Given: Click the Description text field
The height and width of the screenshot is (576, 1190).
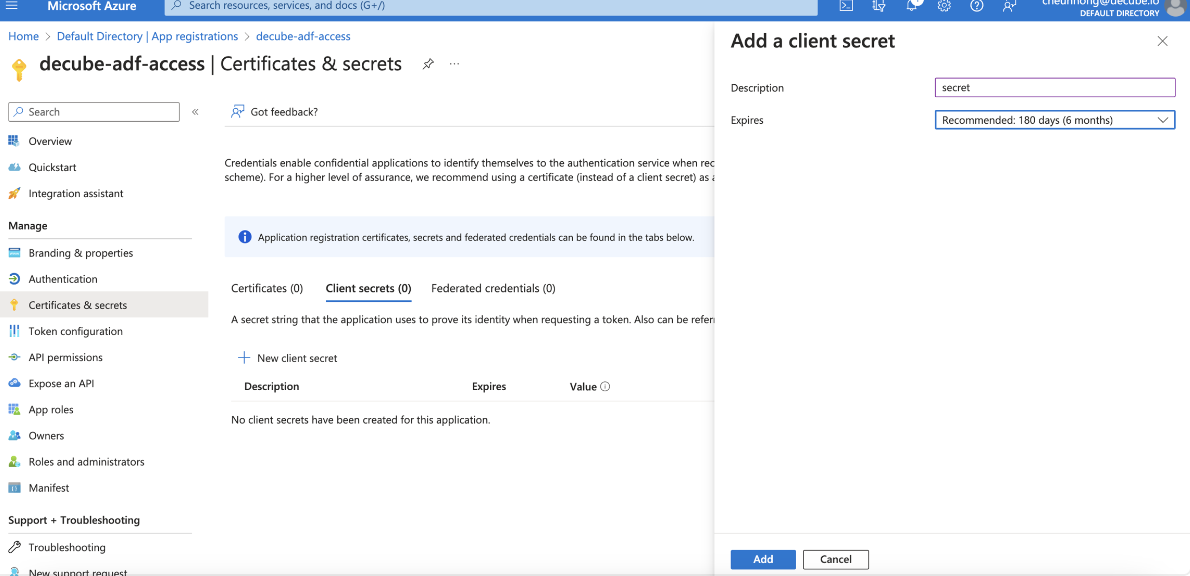Looking at the screenshot, I should click(1054, 88).
